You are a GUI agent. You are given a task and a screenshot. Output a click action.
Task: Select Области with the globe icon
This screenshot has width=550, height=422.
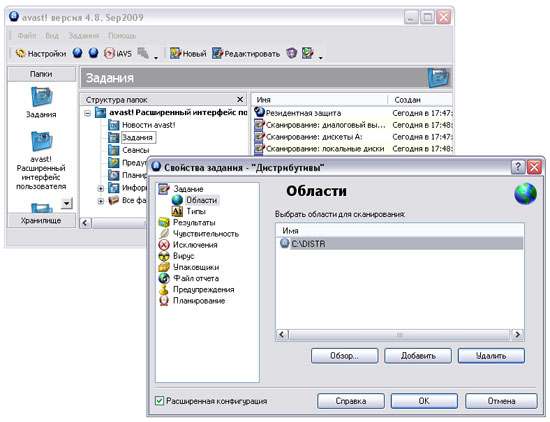click(195, 200)
